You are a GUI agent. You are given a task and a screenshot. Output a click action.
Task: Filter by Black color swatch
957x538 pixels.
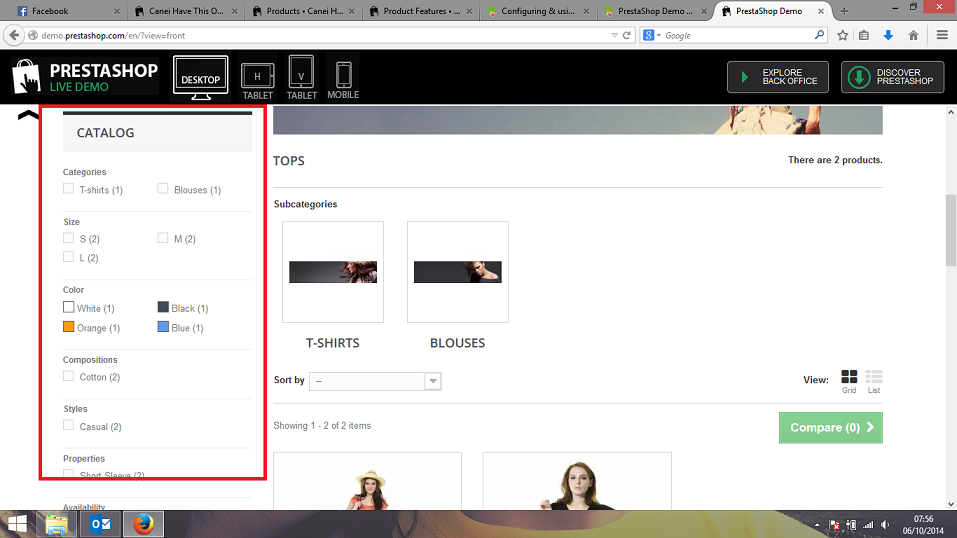163,307
